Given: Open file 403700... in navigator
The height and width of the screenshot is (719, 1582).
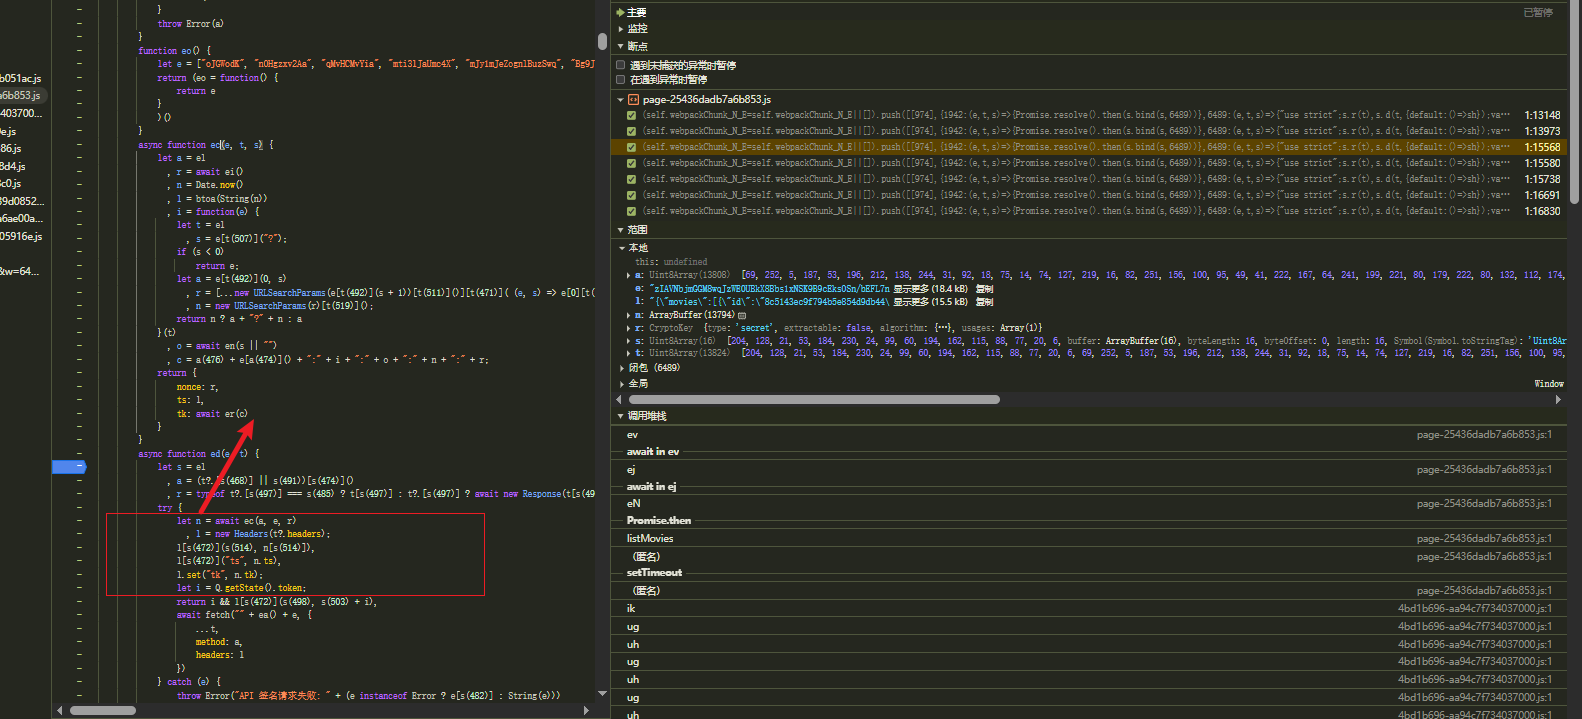Looking at the screenshot, I should pyautogui.click(x=22, y=113).
